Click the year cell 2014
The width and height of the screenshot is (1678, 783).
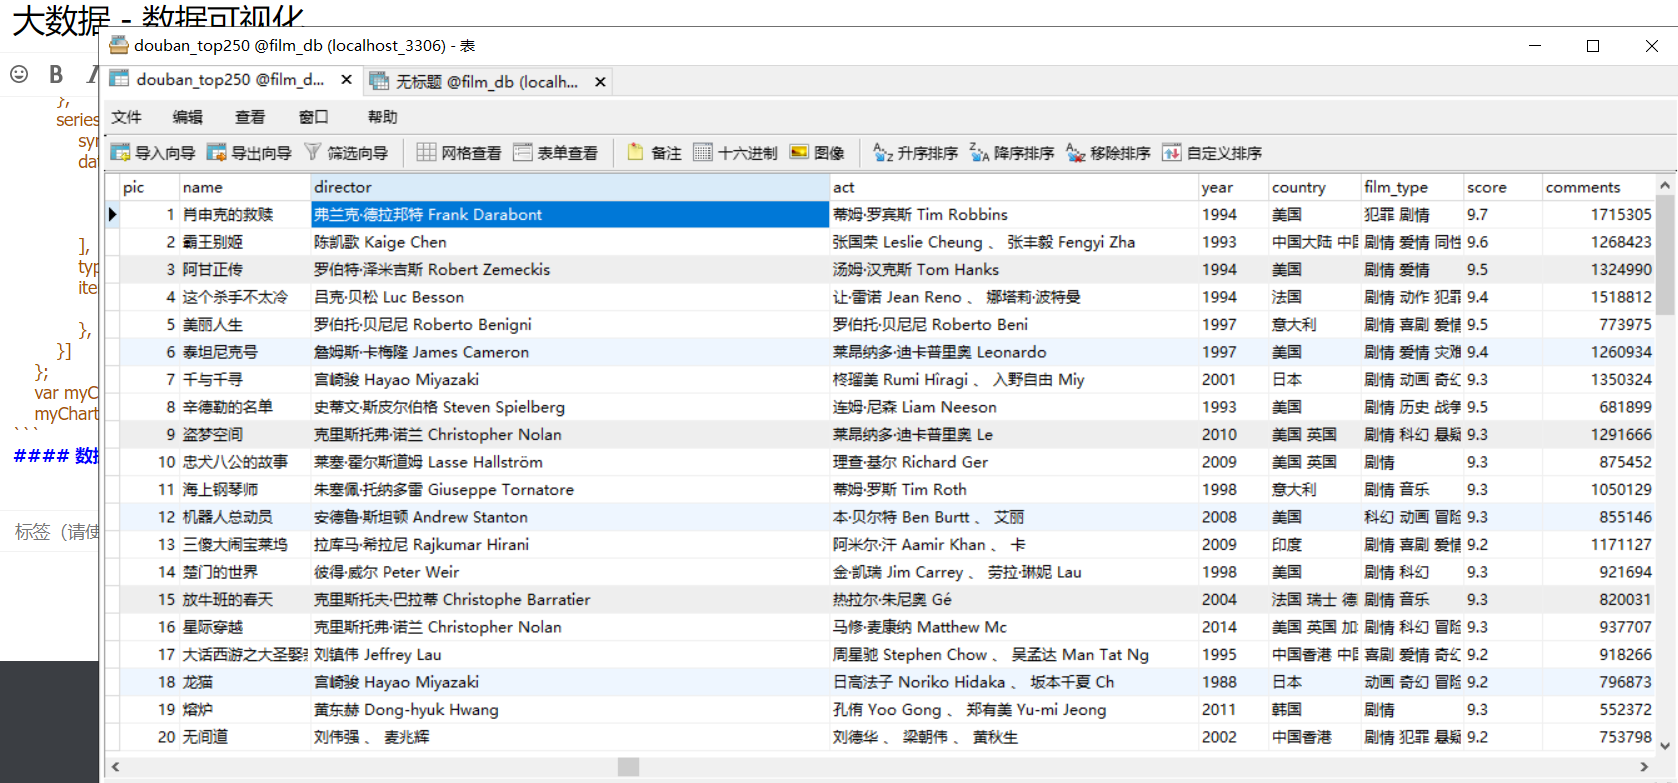(1233, 627)
